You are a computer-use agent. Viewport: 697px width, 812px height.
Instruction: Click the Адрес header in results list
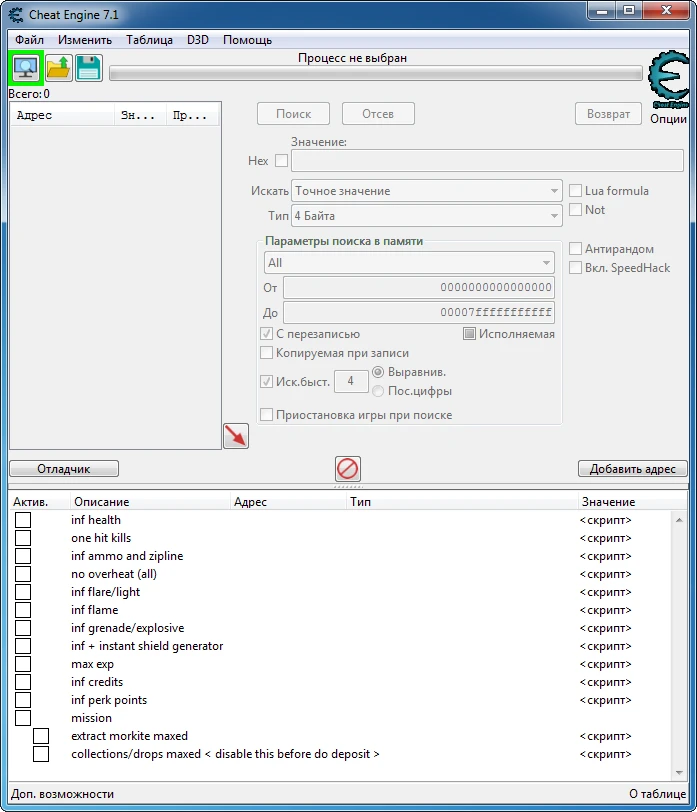click(x=63, y=115)
